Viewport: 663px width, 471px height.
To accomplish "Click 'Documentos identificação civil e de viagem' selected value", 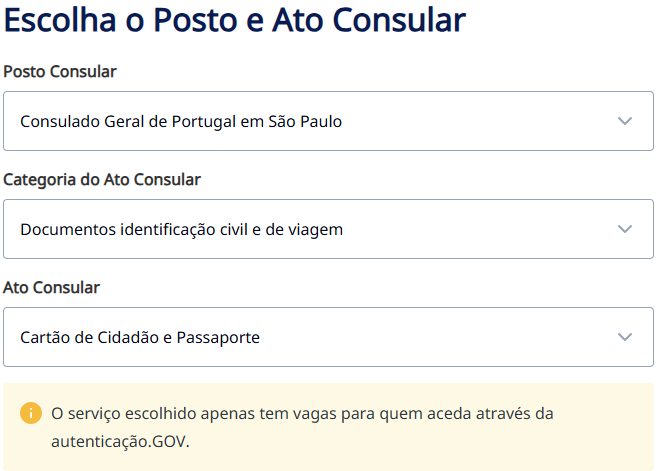I will point(181,230).
